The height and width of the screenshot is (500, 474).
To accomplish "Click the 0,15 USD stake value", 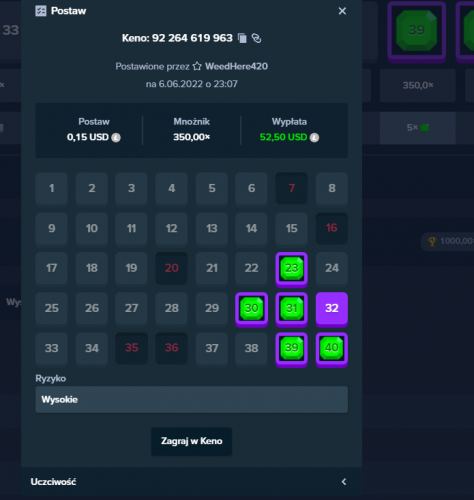I will tap(88, 137).
